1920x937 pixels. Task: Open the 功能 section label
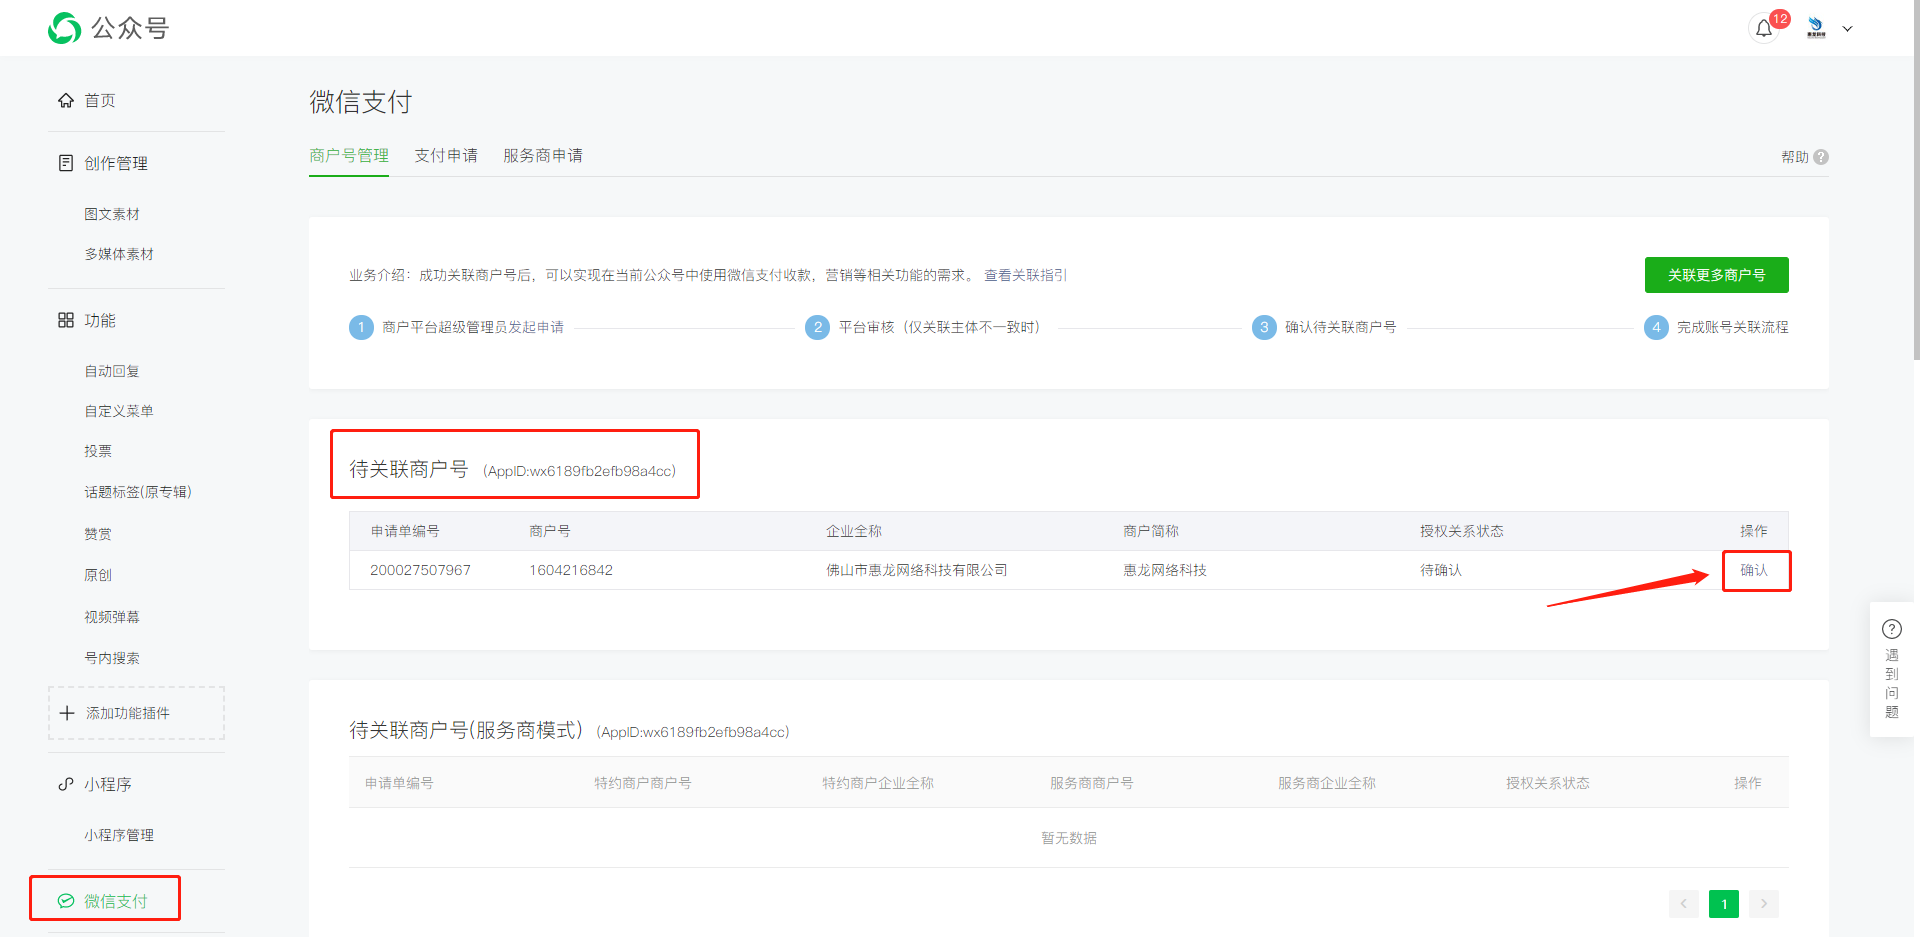pyautogui.click(x=100, y=320)
